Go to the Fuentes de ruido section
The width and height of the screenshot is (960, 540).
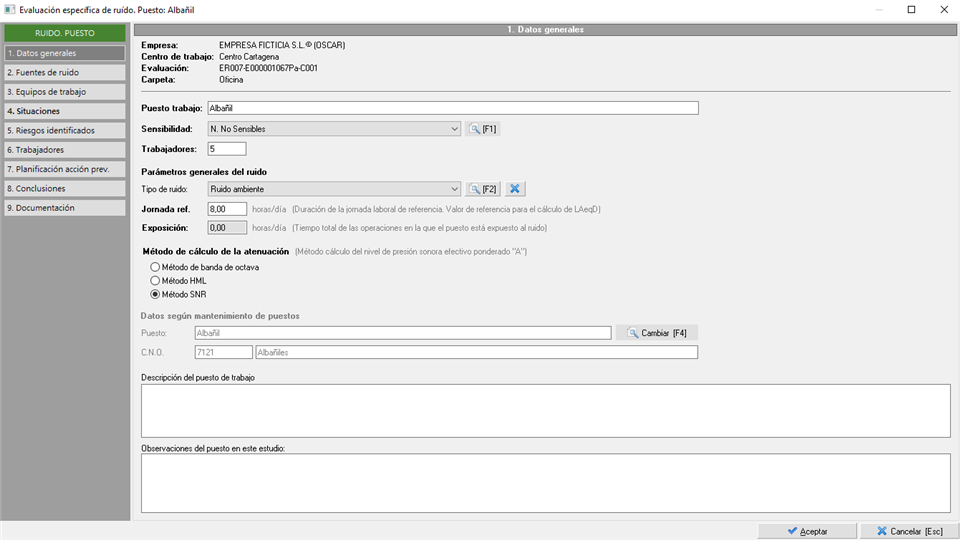(x=65, y=72)
